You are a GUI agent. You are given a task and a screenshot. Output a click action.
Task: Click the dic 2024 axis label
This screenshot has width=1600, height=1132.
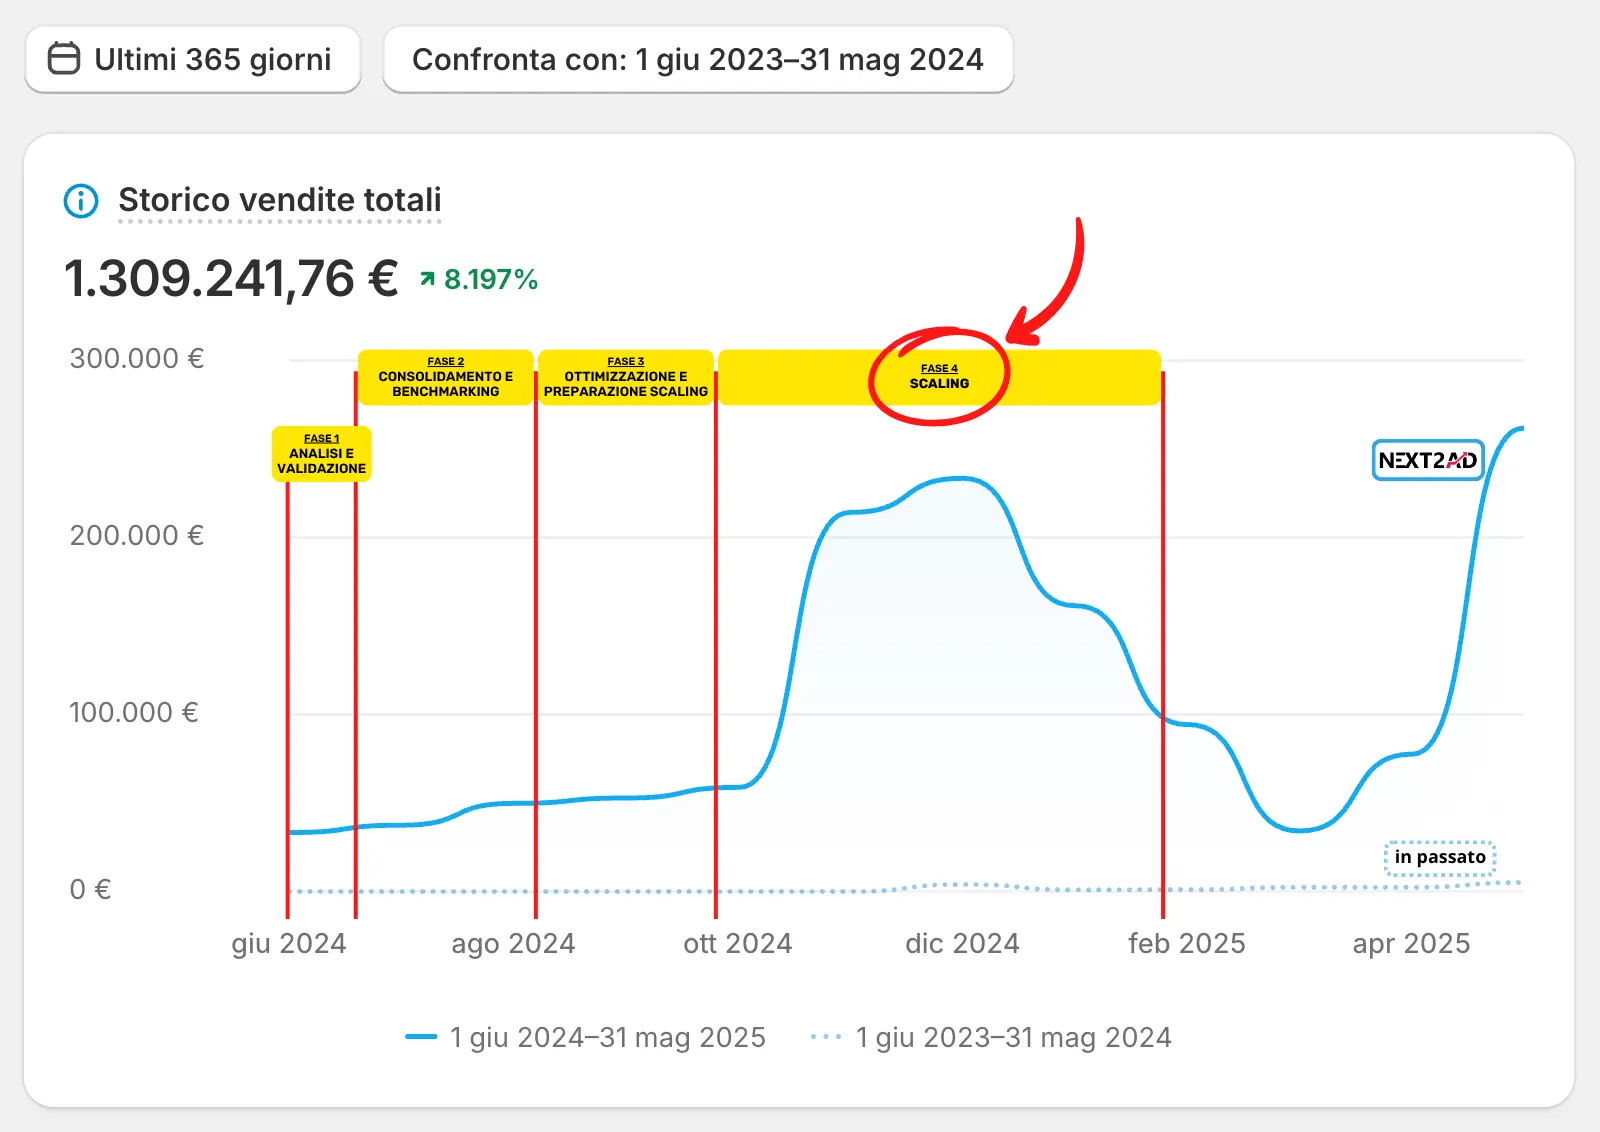[x=962, y=943]
